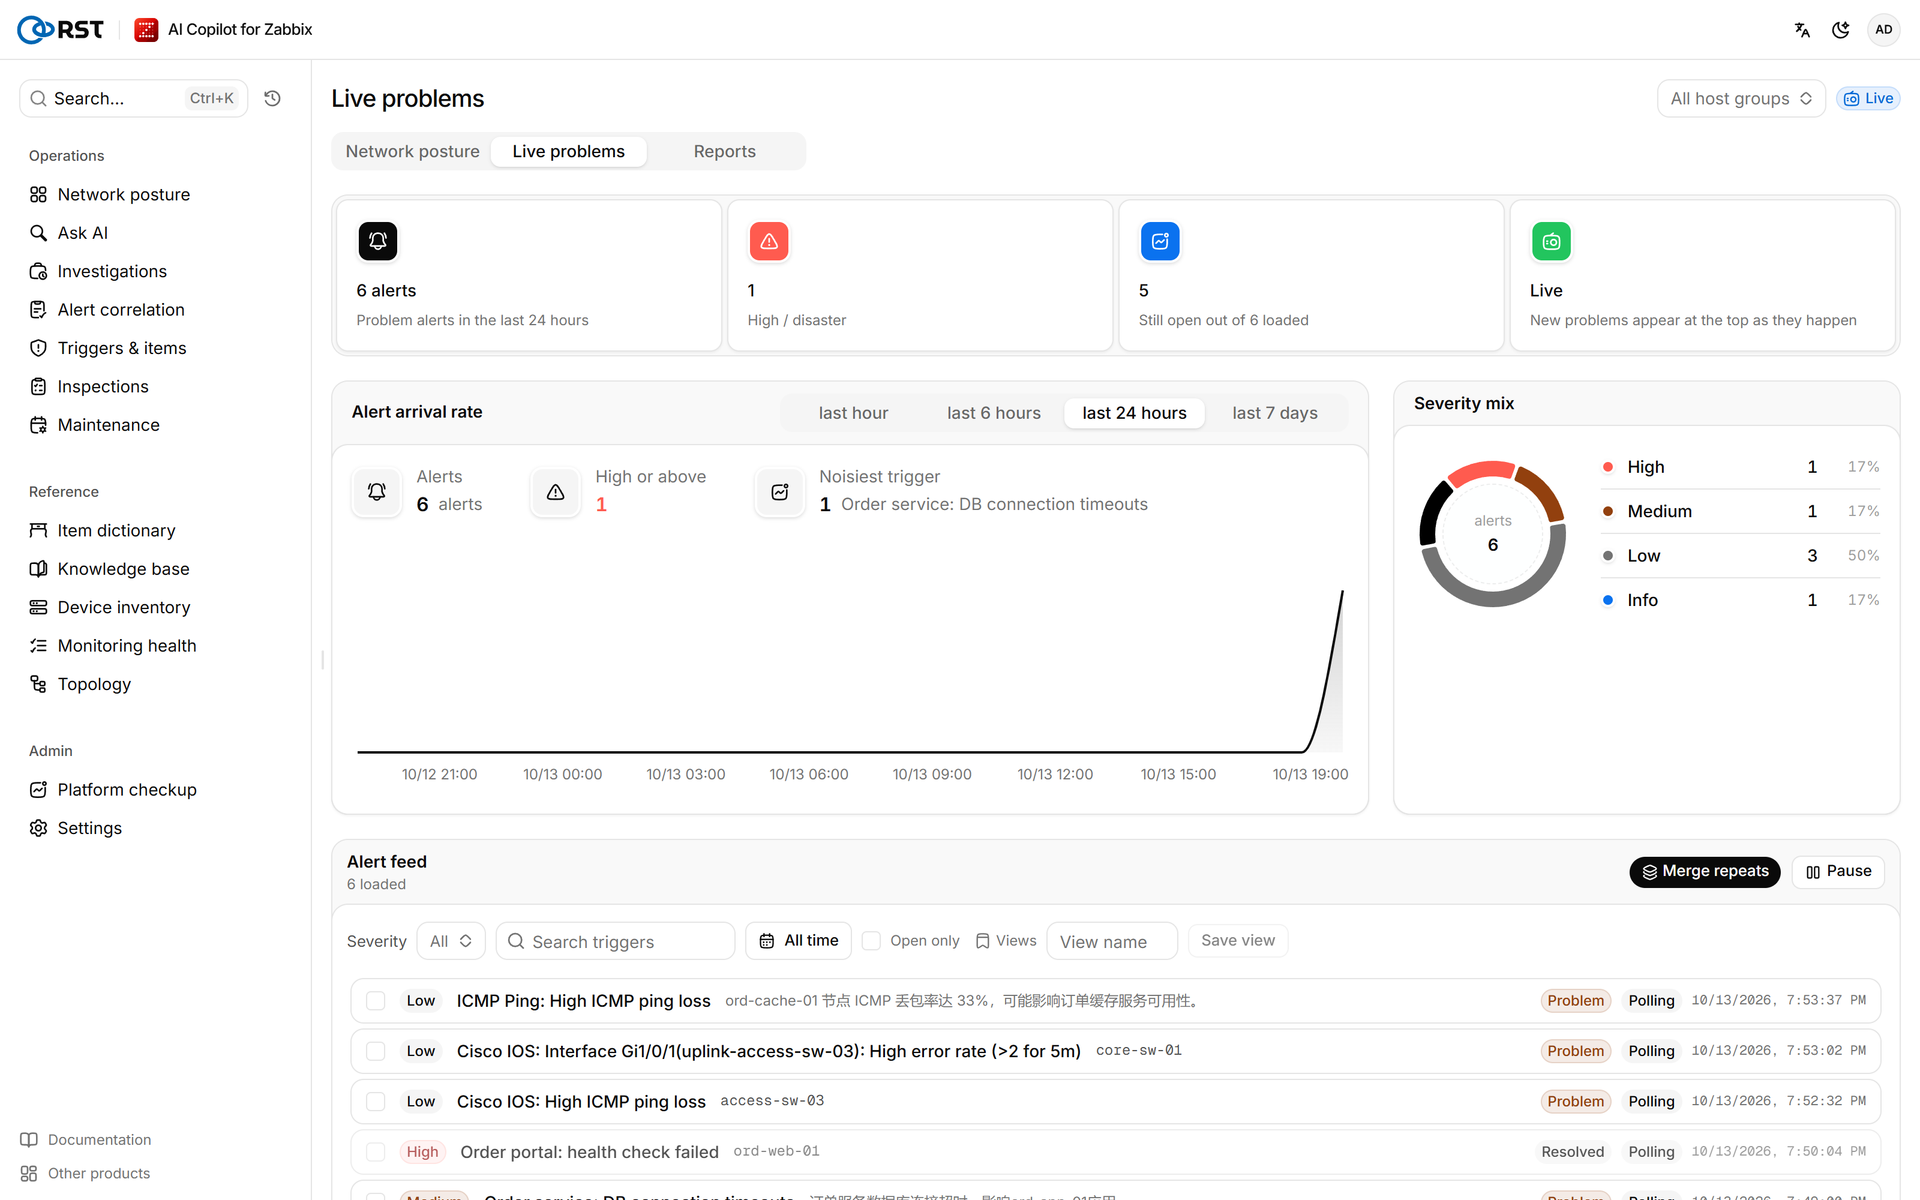Screen dimensions: 1920x1200
Task: Open Device inventory page
Action: [x=124, y=607]
